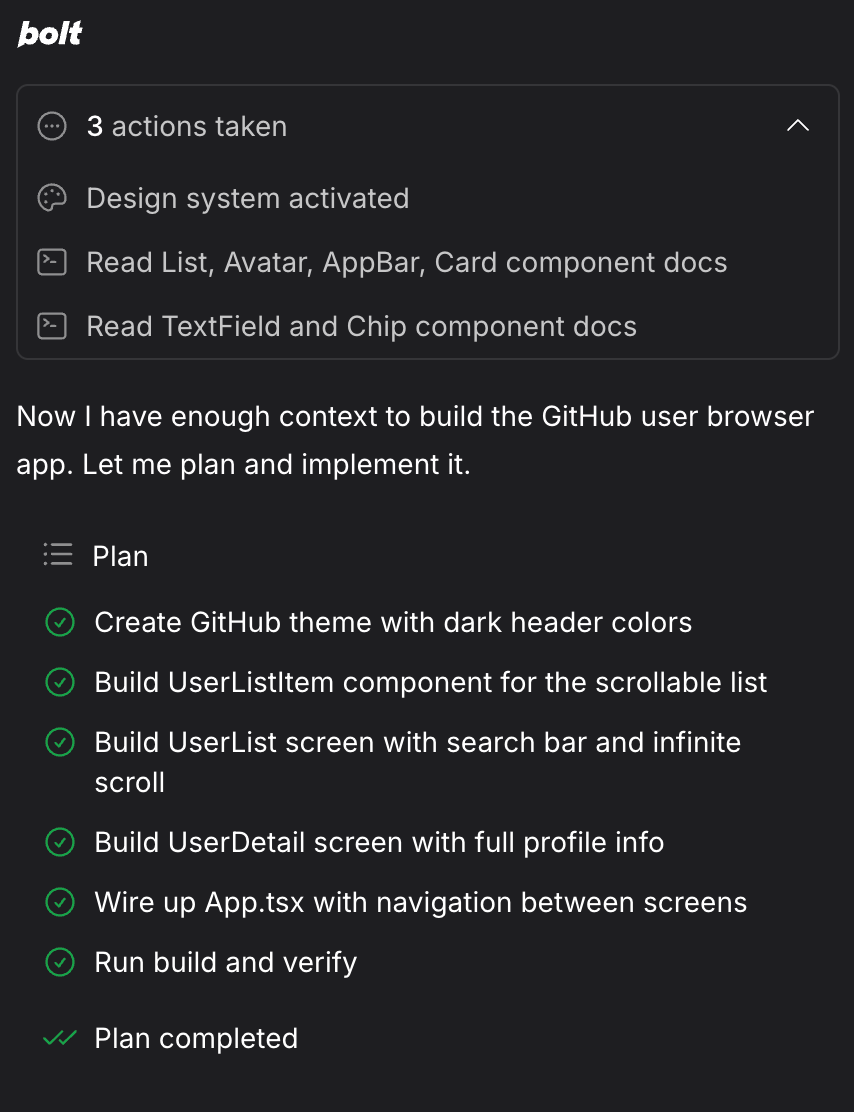
Task: Click the Plan list icon
Action: tap(57, 555)
